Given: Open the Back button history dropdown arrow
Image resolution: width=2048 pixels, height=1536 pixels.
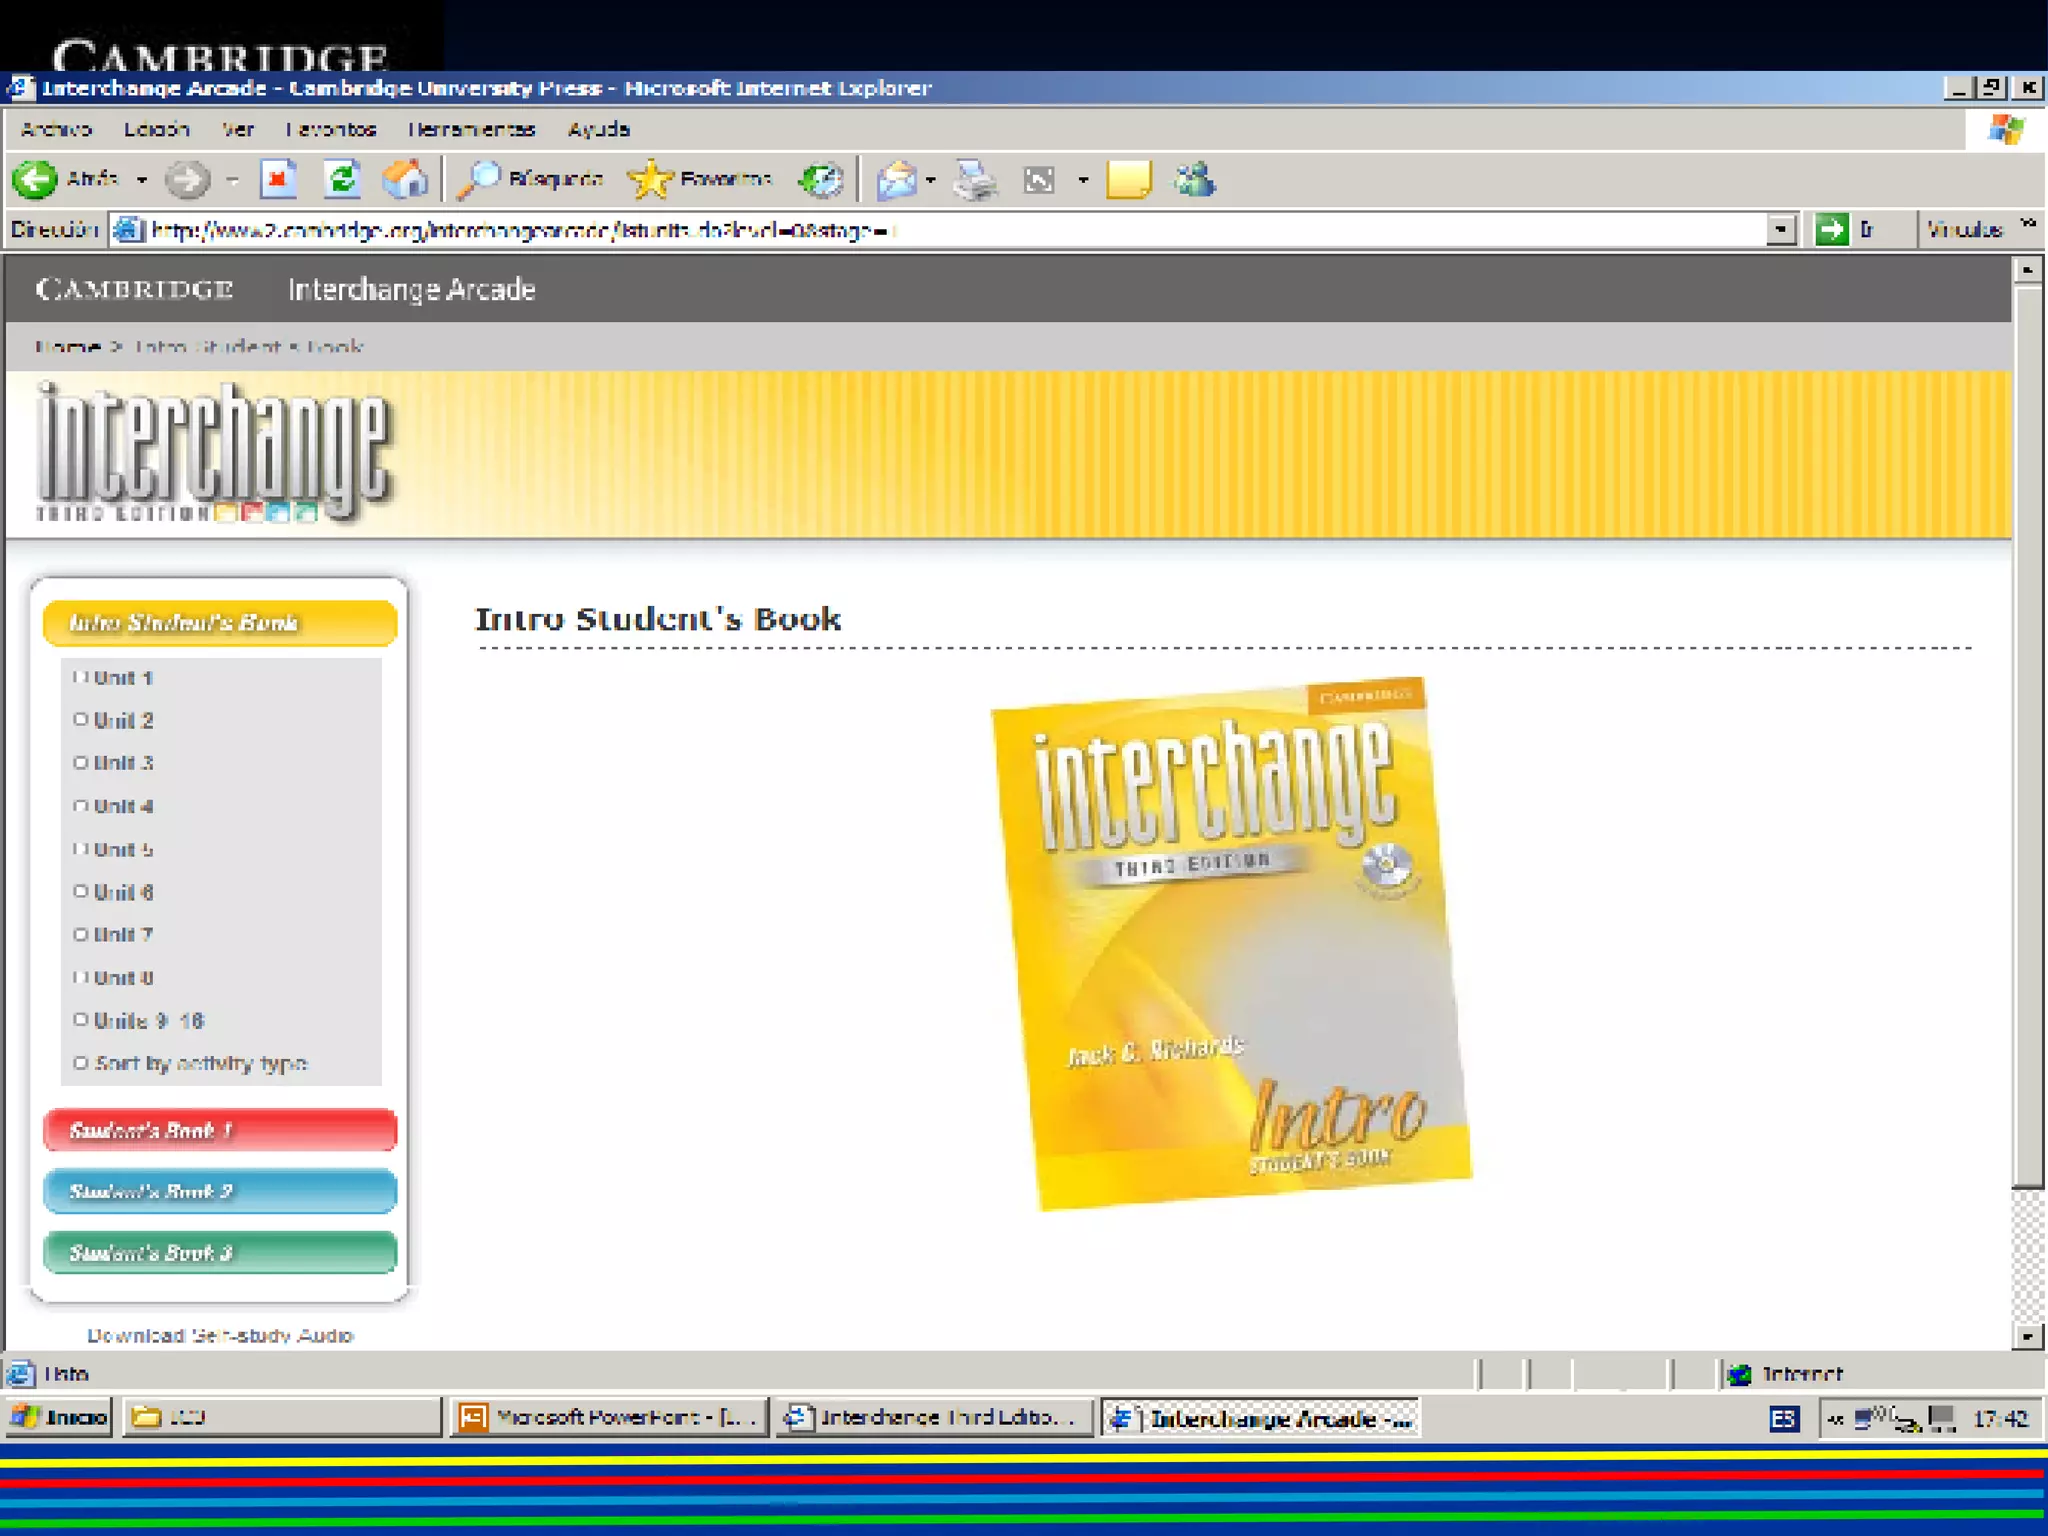Looking at the screenshot, I should (142, 180).
